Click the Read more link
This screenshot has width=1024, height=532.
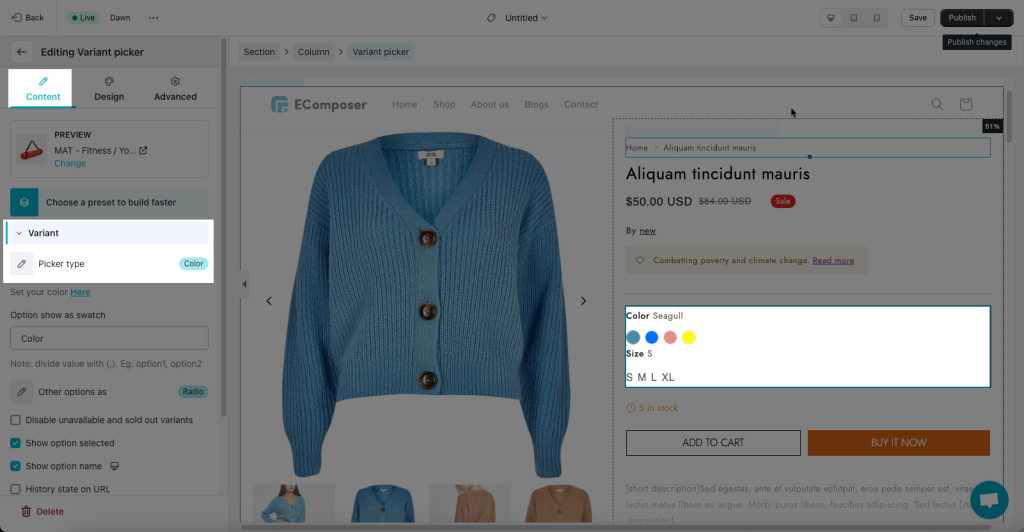point(833,260)
